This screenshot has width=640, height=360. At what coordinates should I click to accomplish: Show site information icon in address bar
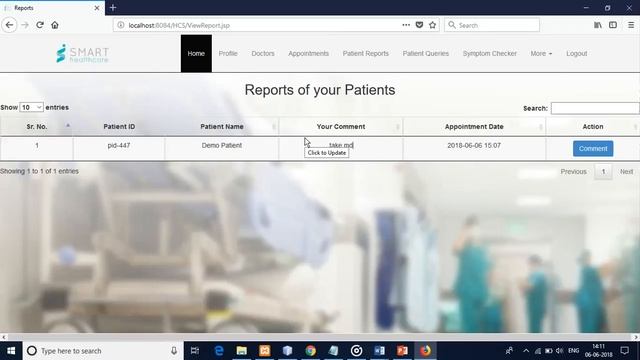click(121, 25)
